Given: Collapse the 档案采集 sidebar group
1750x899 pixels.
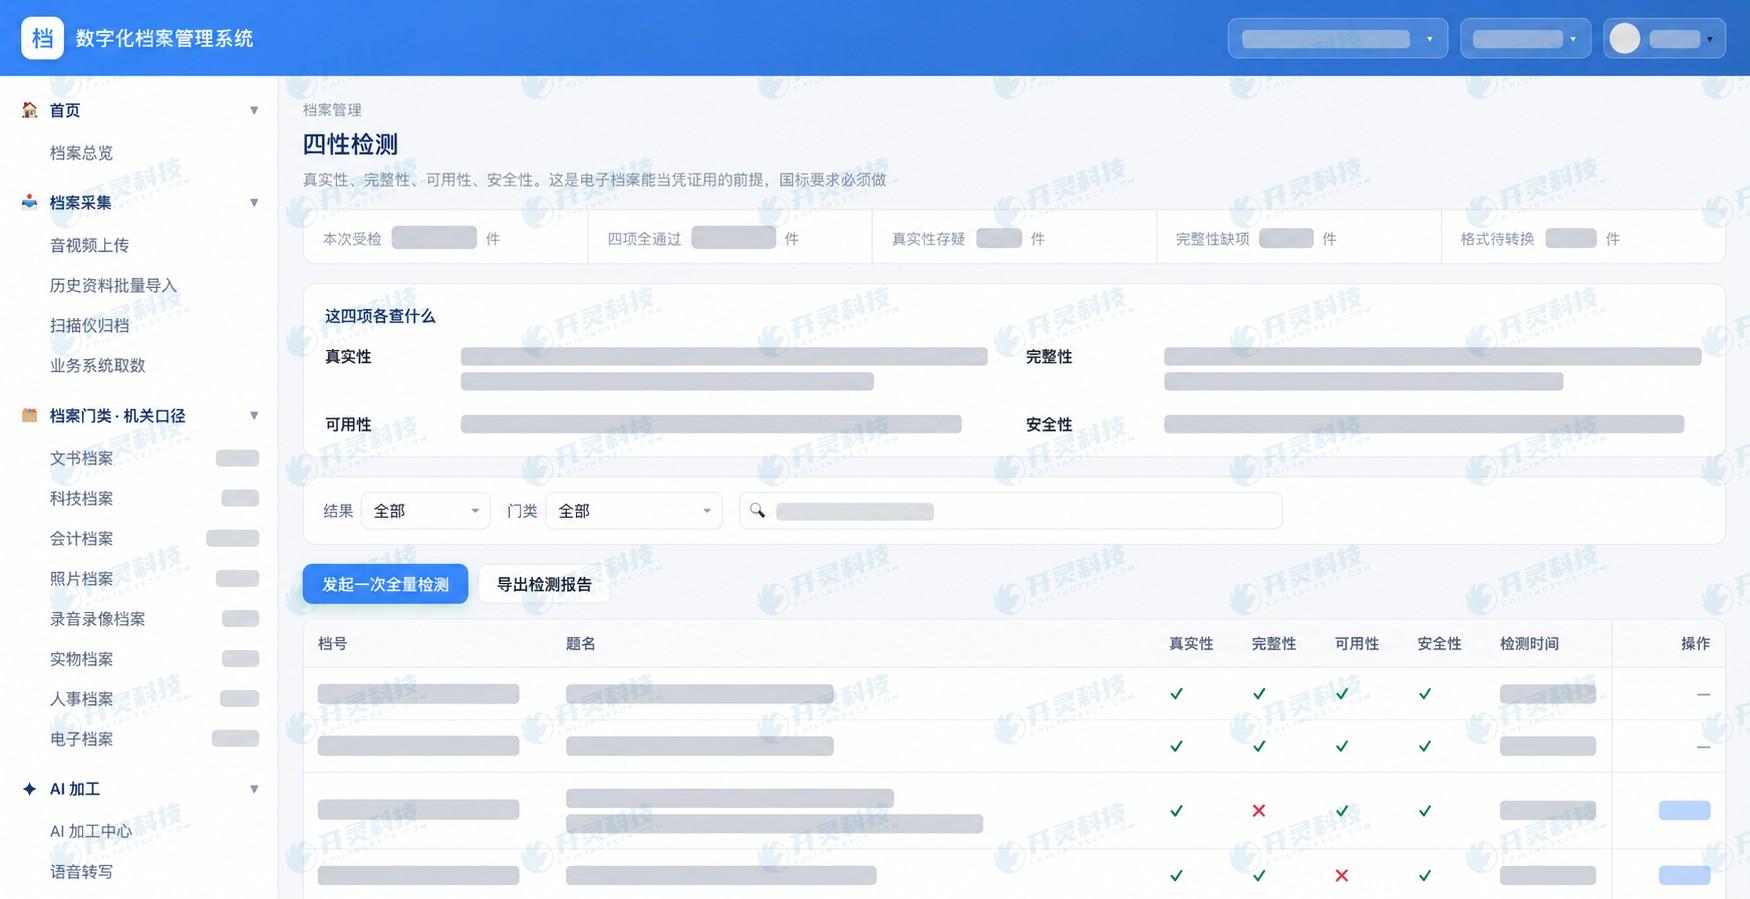Looking at the screenshot, I should point(254,202).
